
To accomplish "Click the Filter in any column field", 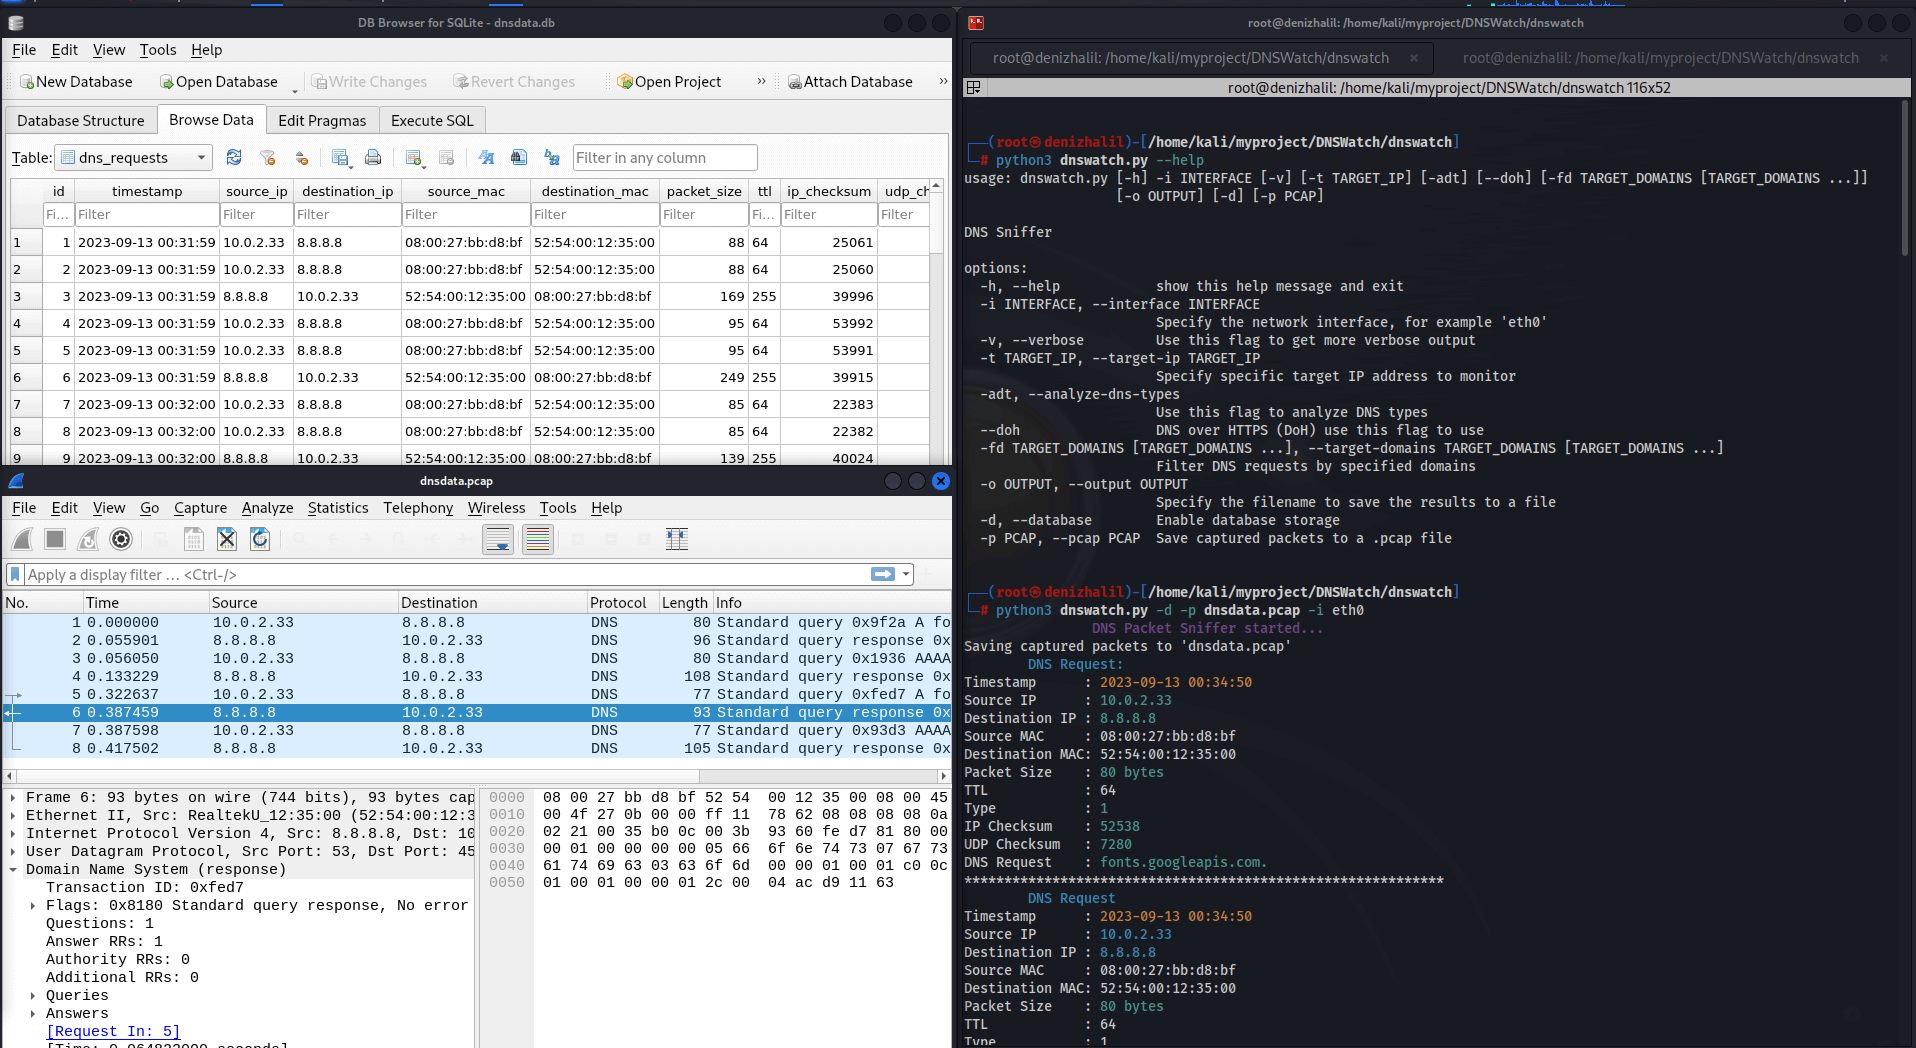I will (664, 157).
